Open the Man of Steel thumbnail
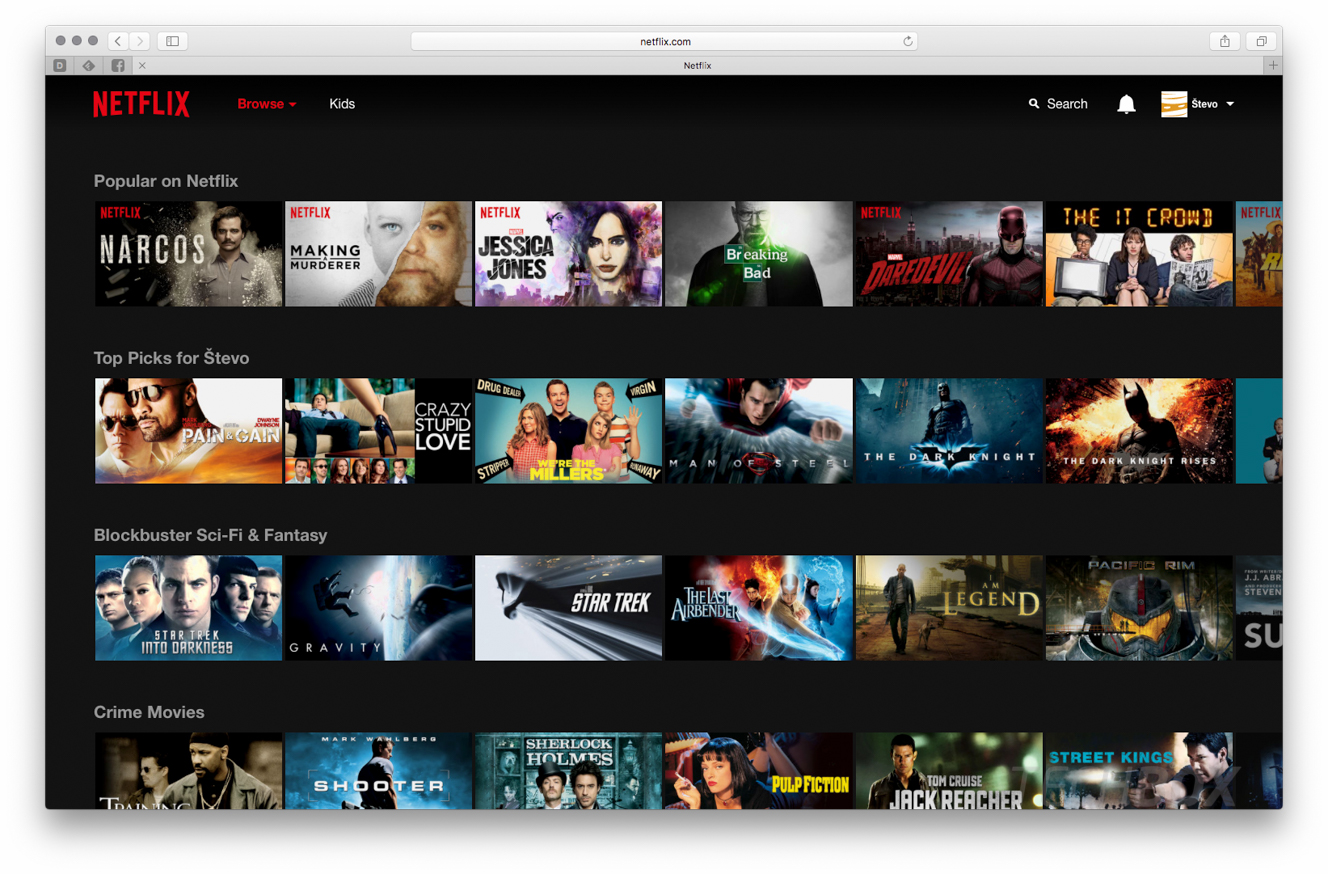Image resolution: width=1328 pixels, height=874 pixels. (x=759, y=431)
